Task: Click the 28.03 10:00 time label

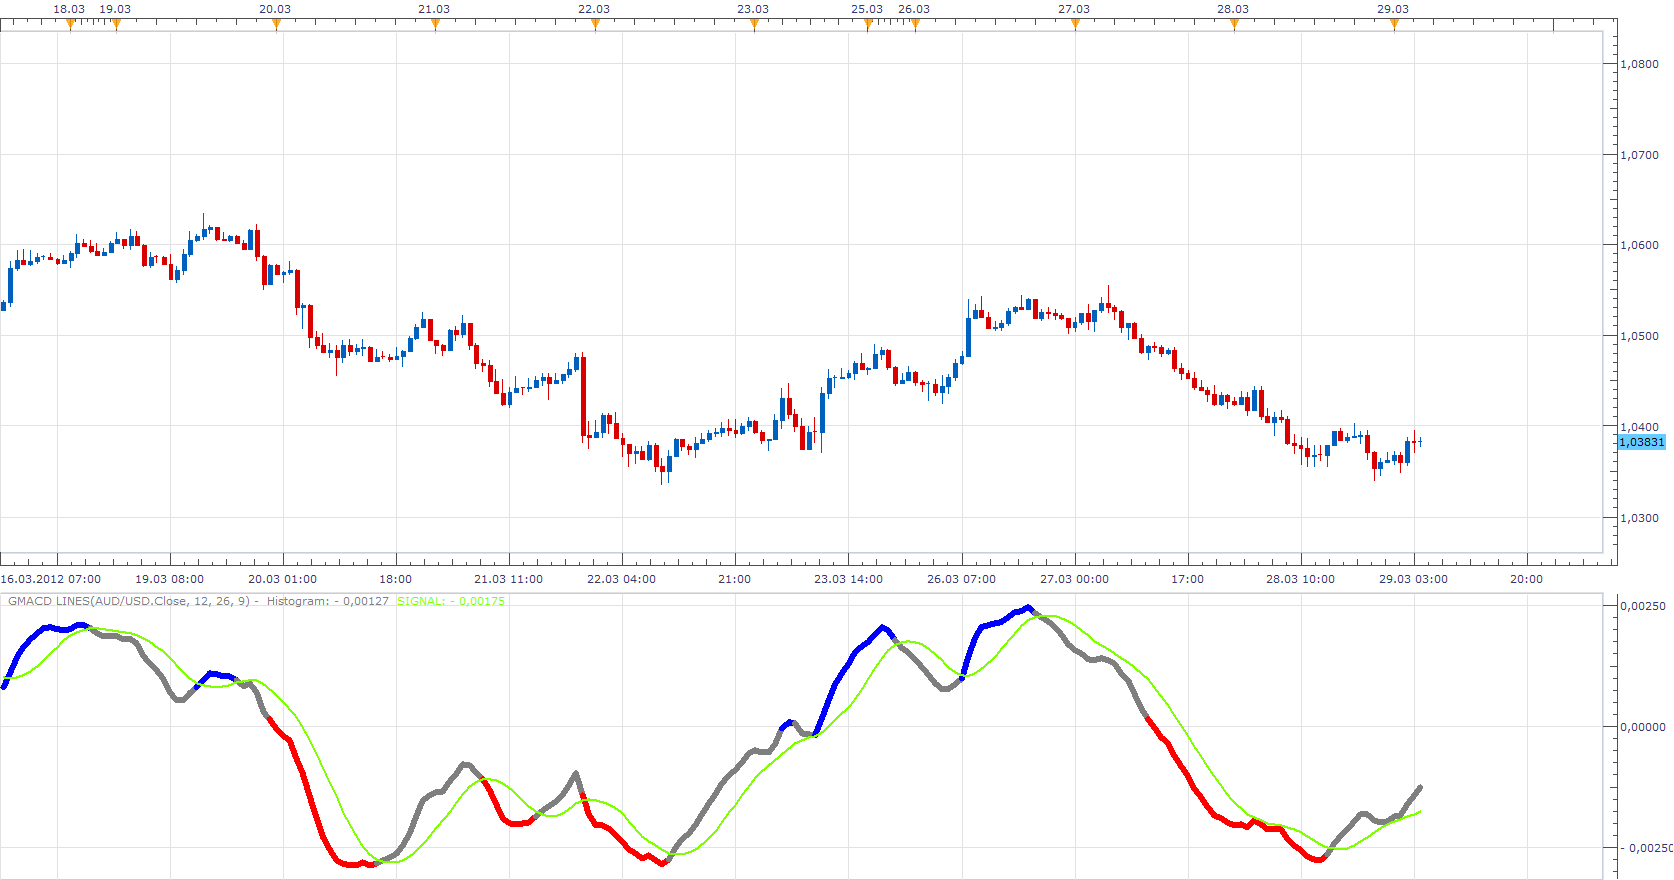Action: pos(1301,579)
